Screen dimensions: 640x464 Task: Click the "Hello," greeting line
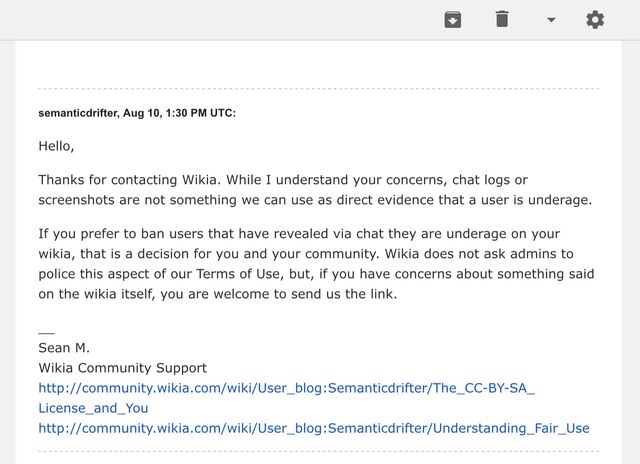pos(56,146)
